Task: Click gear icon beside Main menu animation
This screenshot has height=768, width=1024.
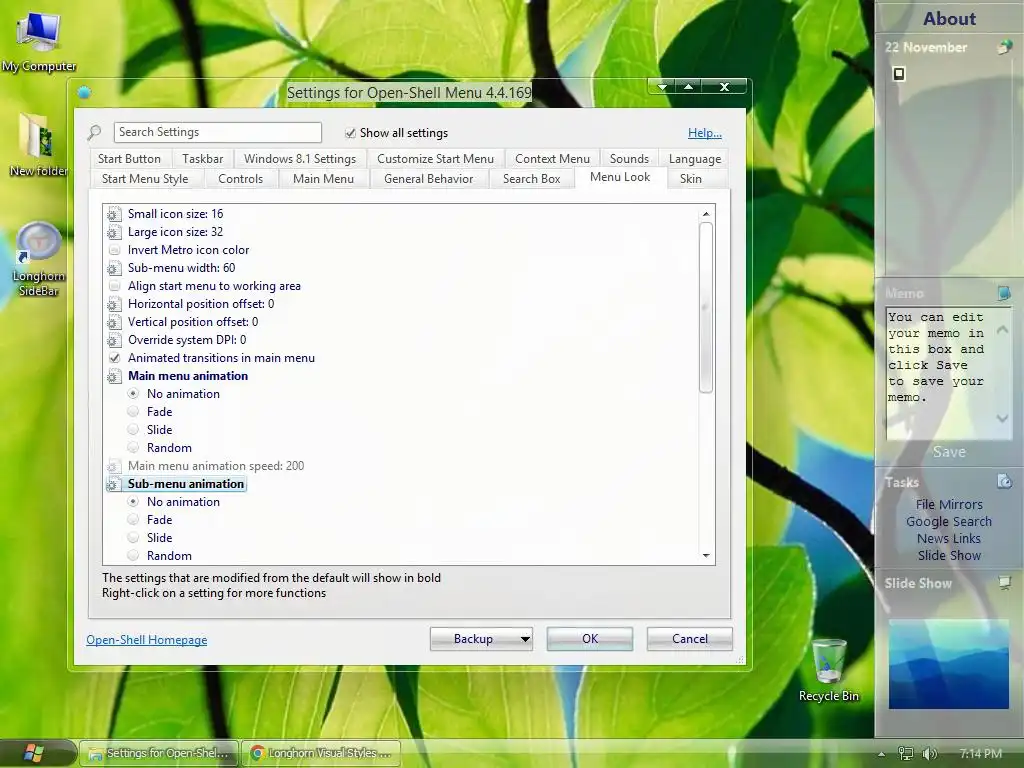Action: (x=114, y=376)
